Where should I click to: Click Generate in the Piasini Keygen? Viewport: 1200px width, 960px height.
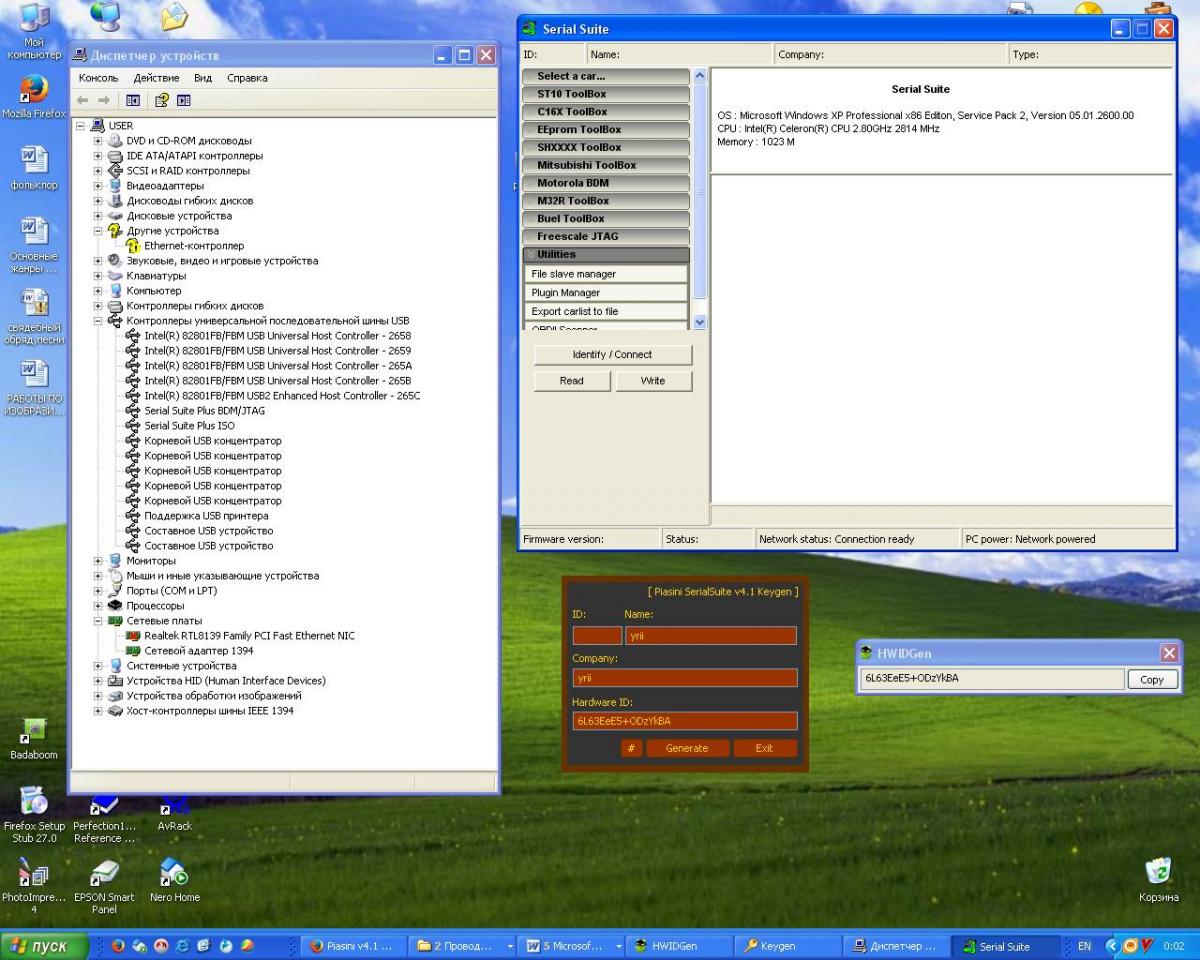pyautogui.click(x=687, y=748)
